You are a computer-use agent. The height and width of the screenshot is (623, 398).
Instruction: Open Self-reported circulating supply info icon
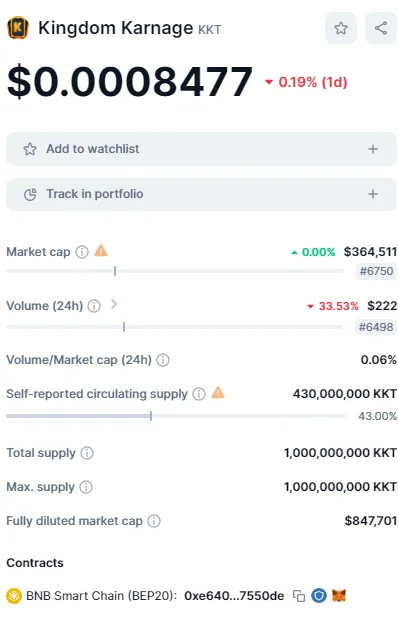pyautogui.click(x=199, y=394)
